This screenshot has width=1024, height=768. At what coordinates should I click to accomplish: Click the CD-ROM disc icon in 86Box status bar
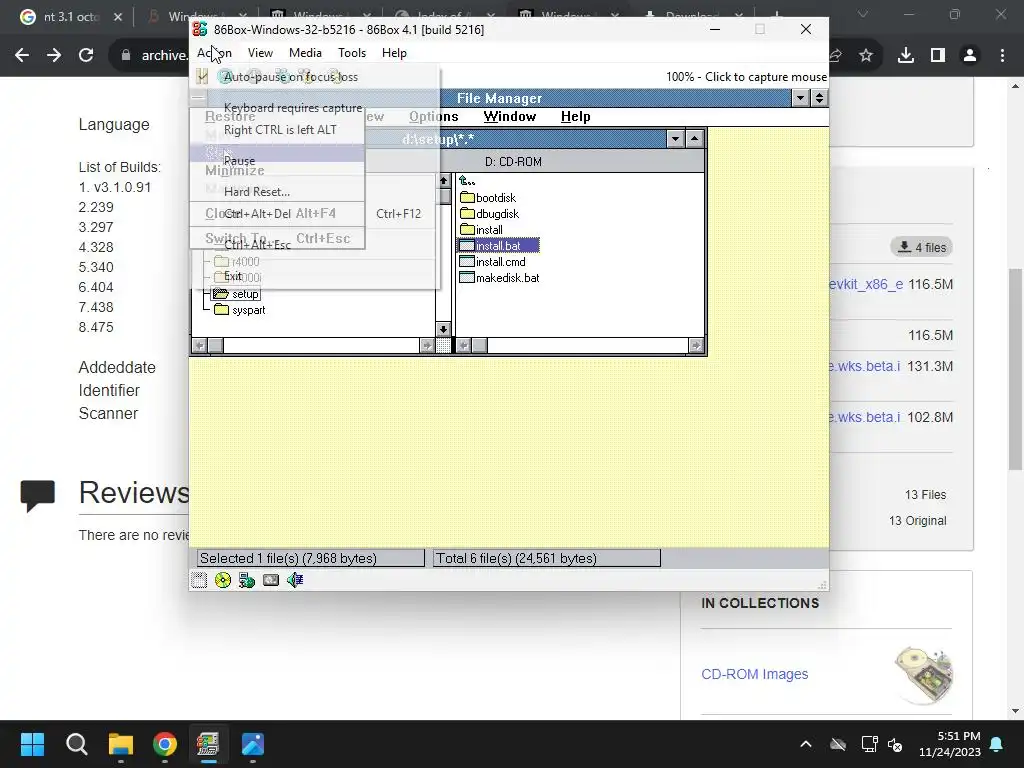(x=223, y=580)
